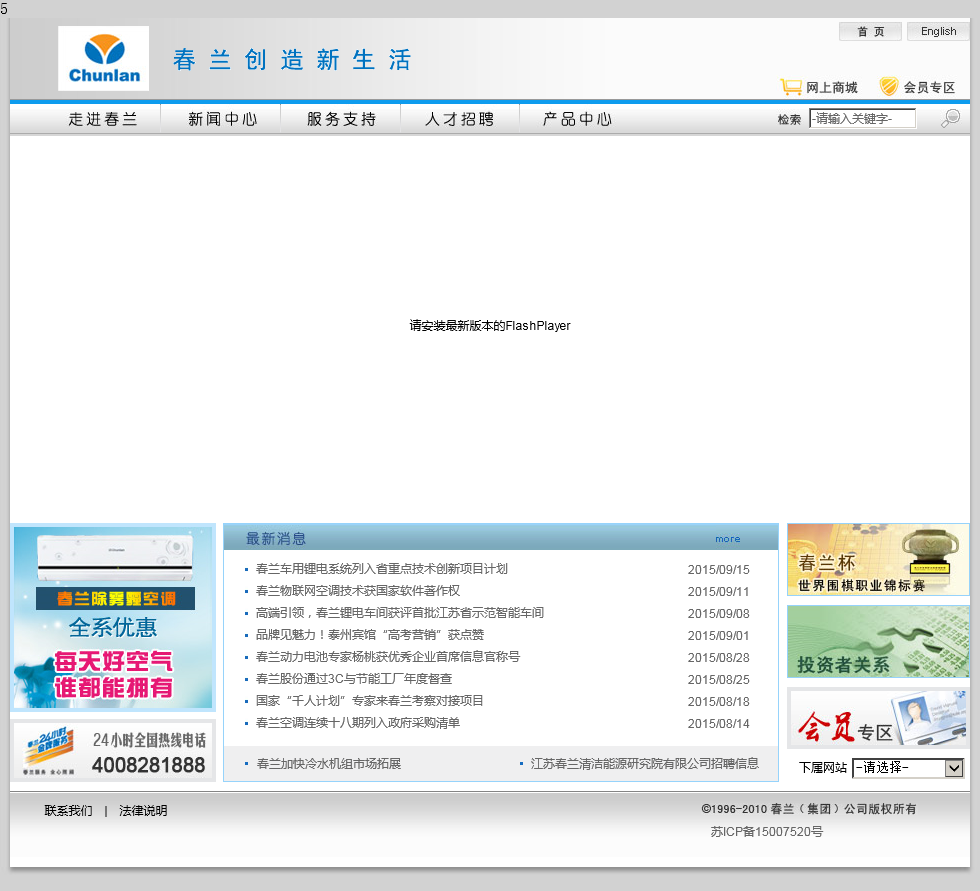Open news 春兰动力电池专家杨桃获优秀企业首席信息官称号

pos(388,657)
